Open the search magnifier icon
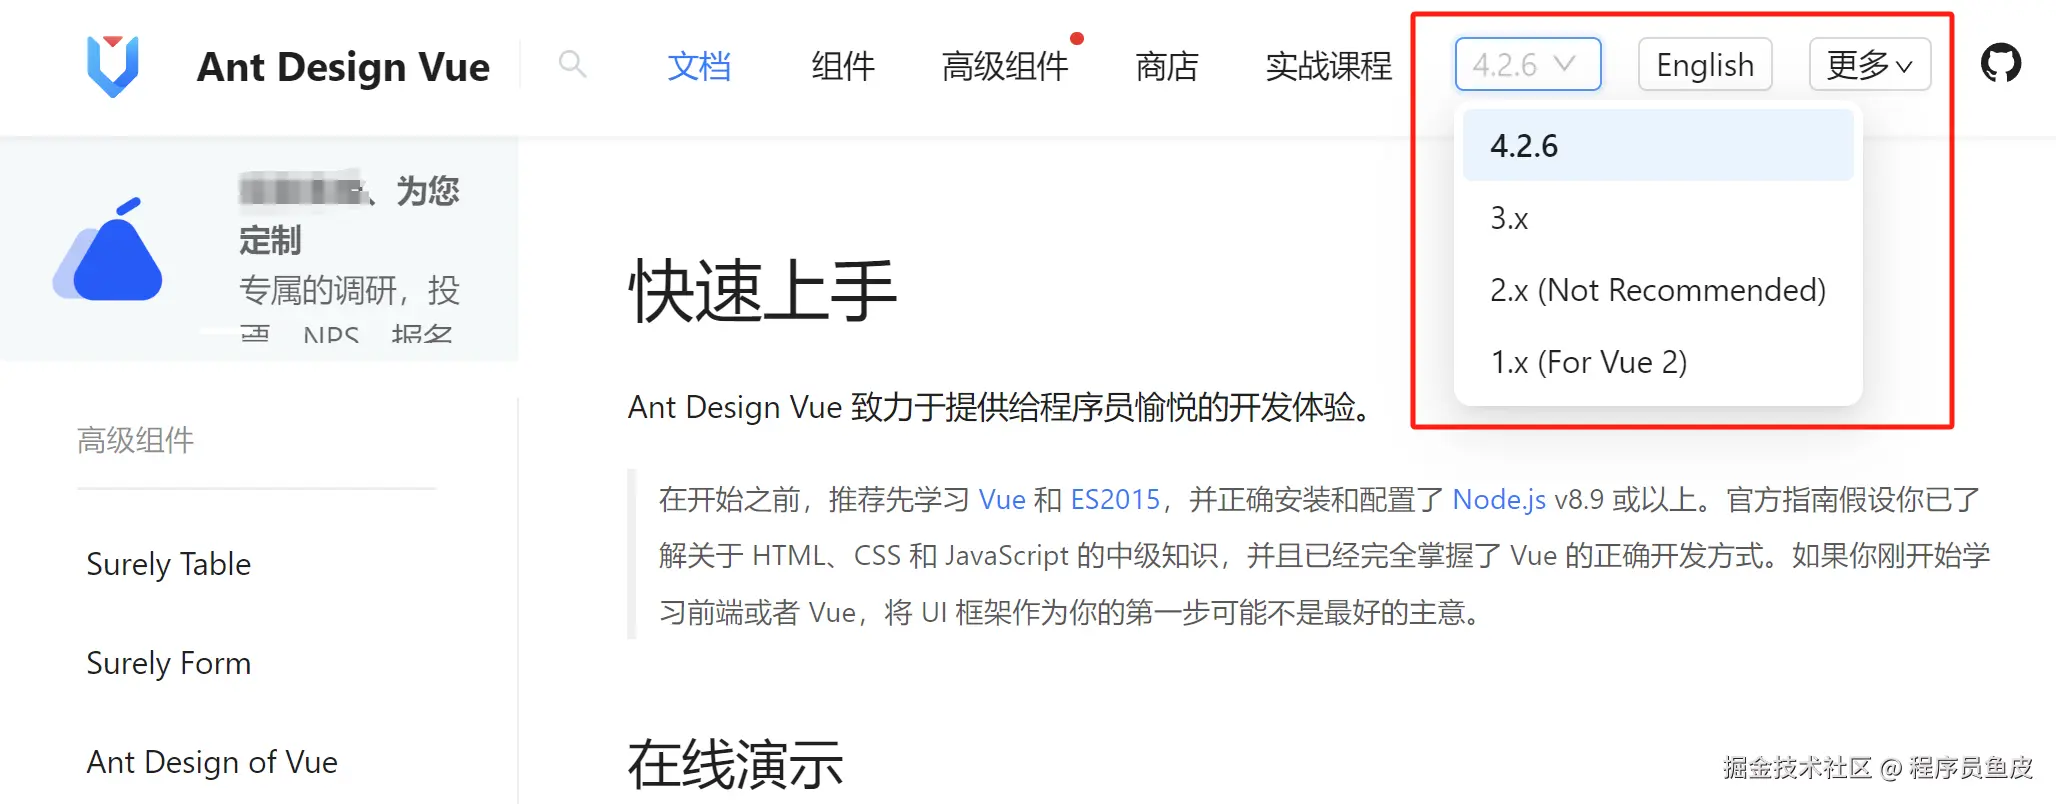Viewport: 2056px width, 804px height. 572,65
